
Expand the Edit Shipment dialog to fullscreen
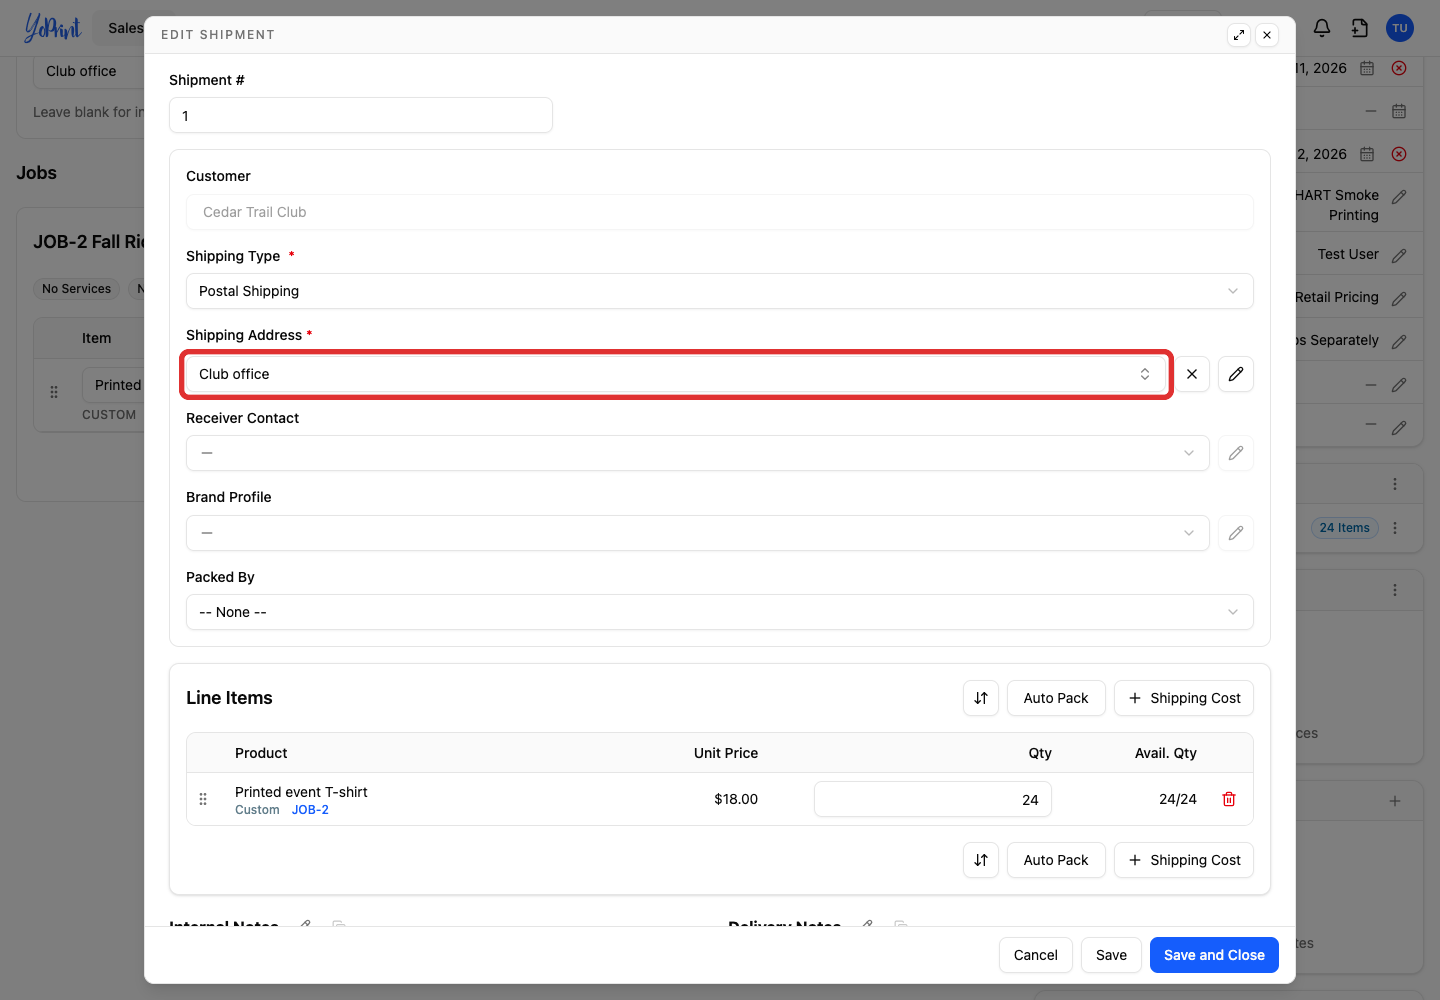tap(1239, 35)
